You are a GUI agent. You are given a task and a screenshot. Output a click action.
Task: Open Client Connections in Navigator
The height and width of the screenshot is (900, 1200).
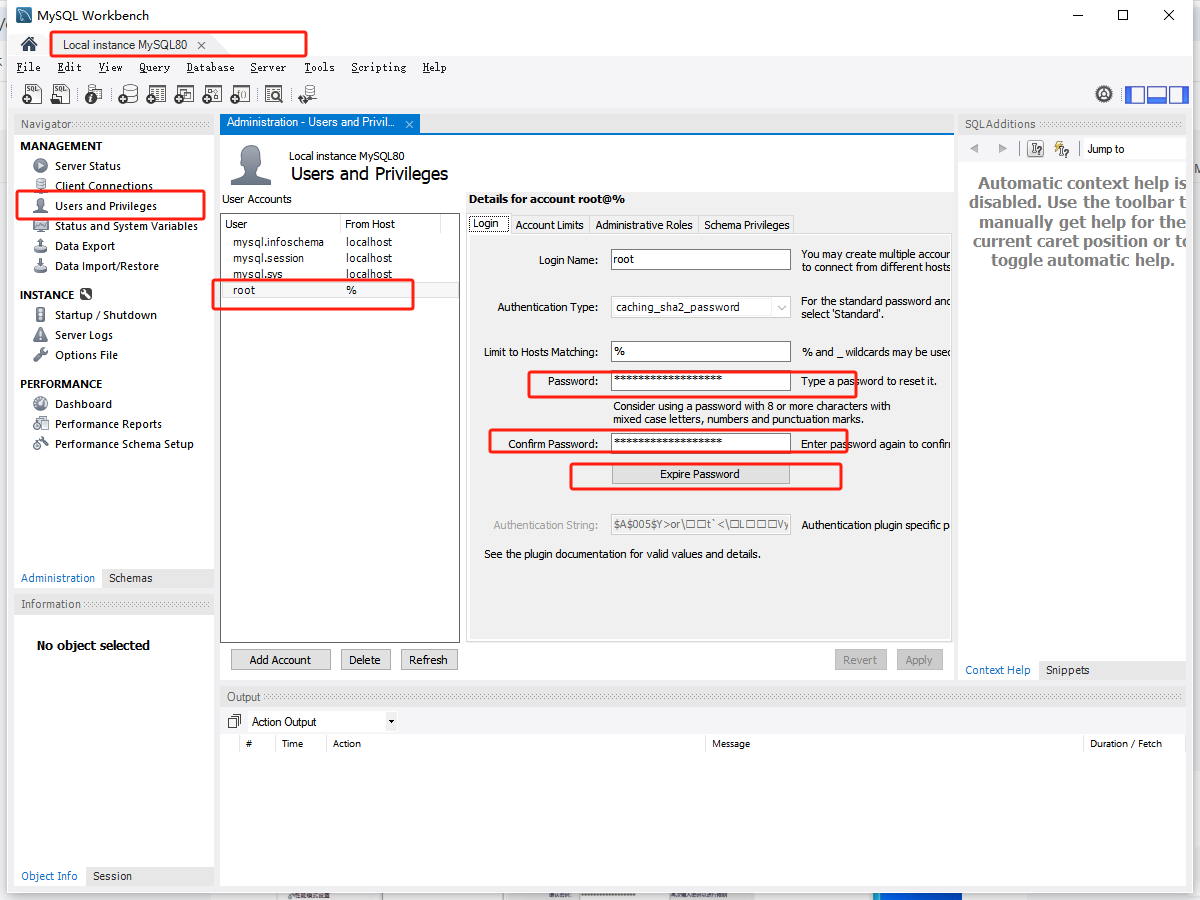click(x=104, y=186)
